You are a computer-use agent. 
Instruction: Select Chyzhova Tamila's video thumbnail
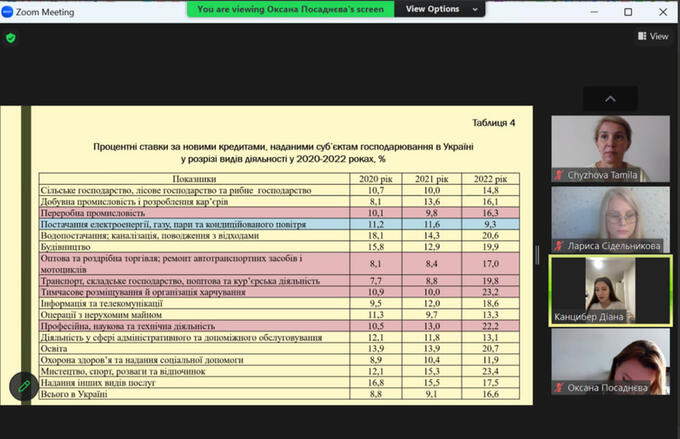pyautogui.click(x=610, y=148)
